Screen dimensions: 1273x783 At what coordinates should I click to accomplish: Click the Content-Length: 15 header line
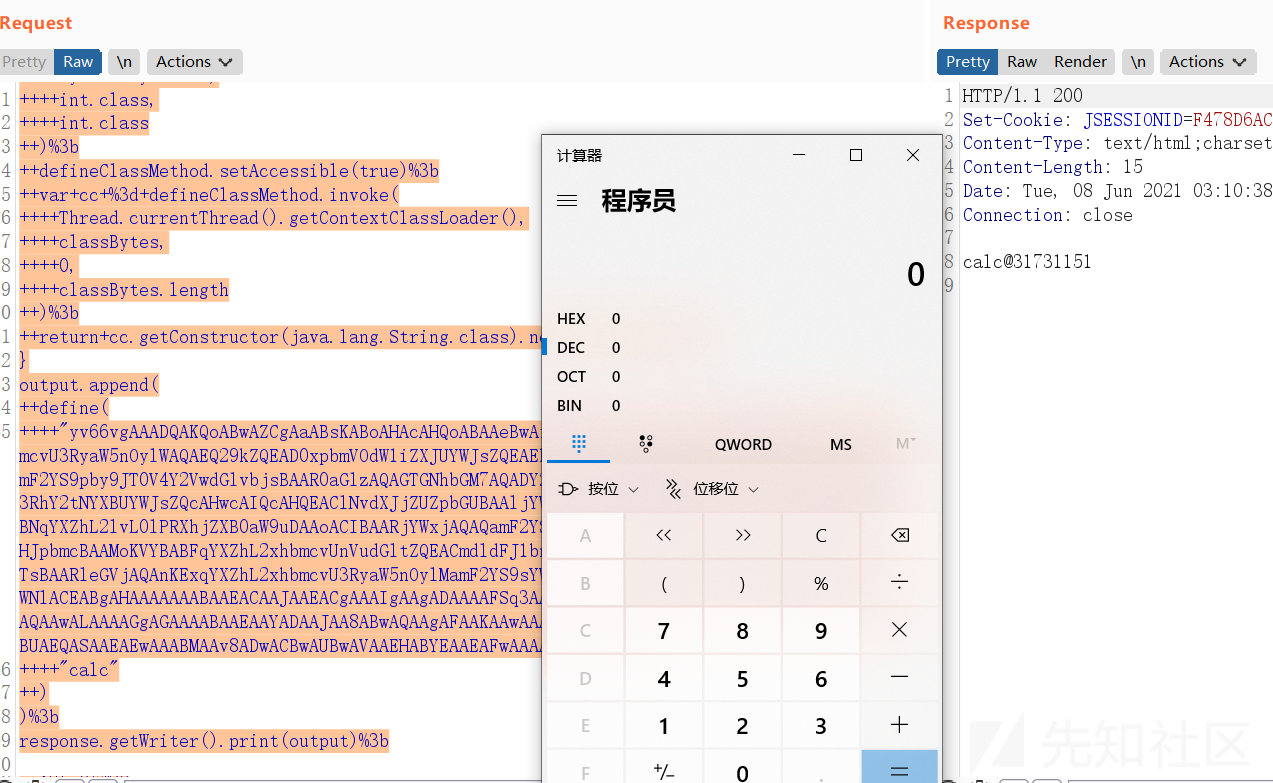point(1052,167)
